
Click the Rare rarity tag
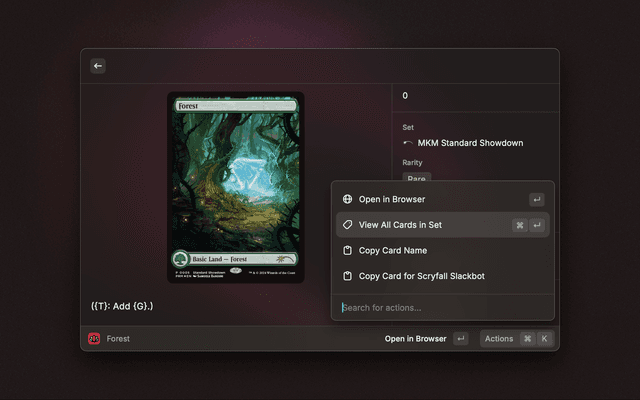(416, 178)
